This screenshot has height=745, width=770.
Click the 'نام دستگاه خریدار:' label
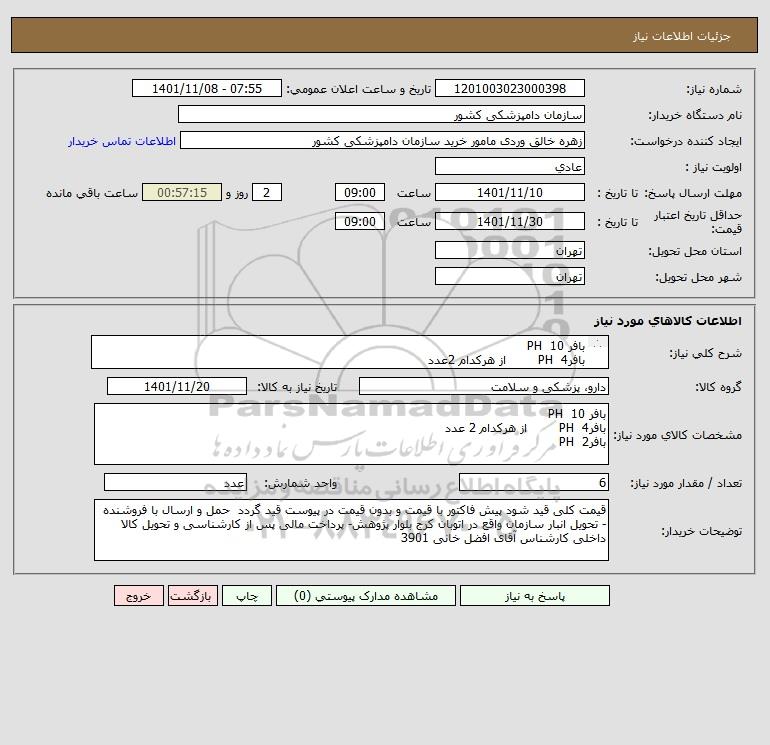[x=695, y=115]
